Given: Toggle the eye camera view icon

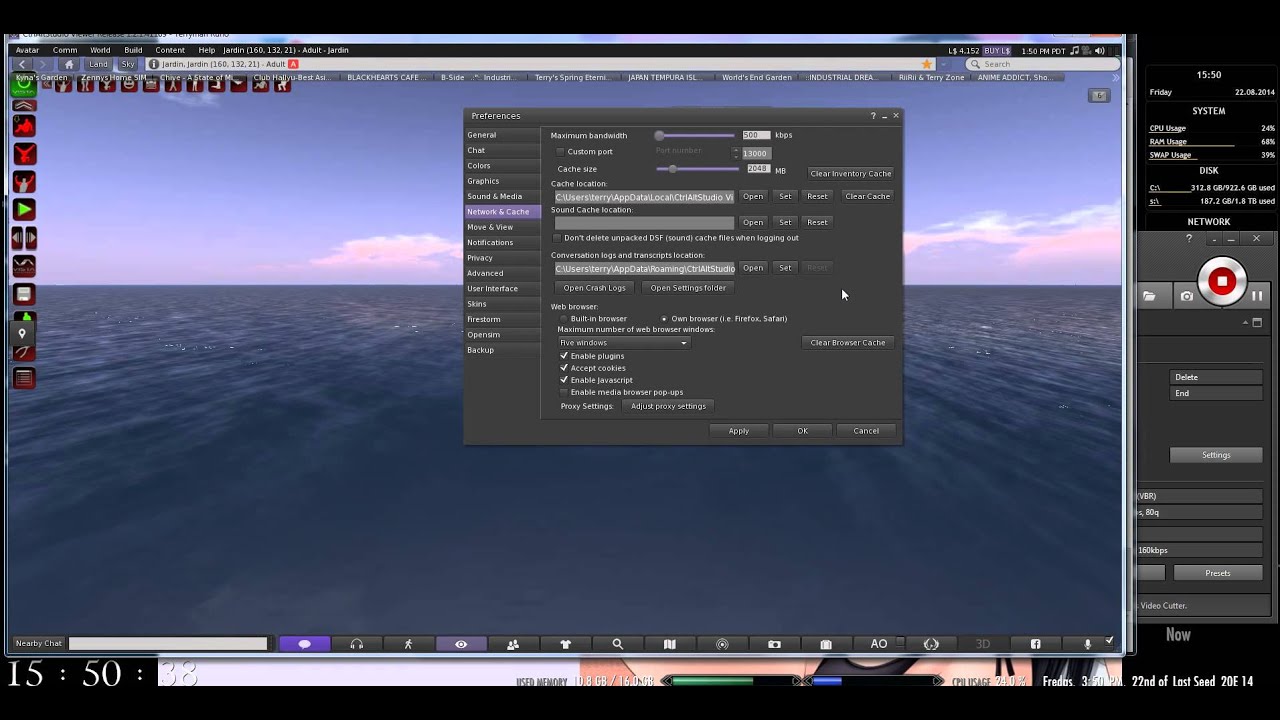Looking at the screenshot, I should pos(461,644).
